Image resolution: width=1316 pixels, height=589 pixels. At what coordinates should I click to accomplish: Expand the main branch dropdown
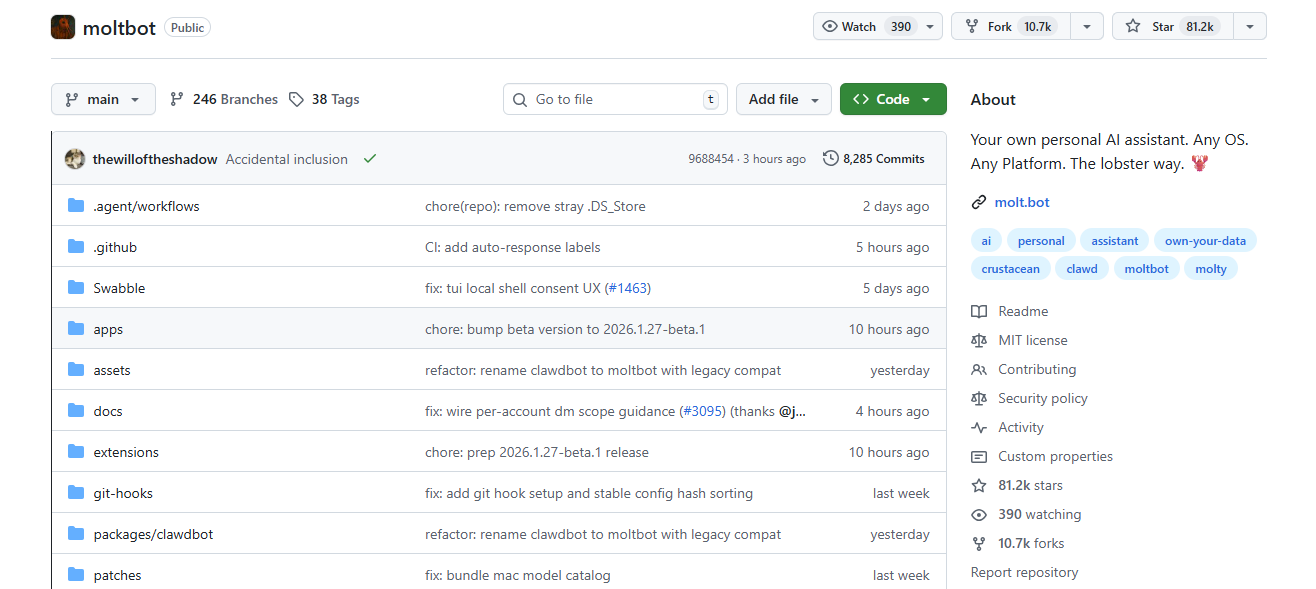103,99
